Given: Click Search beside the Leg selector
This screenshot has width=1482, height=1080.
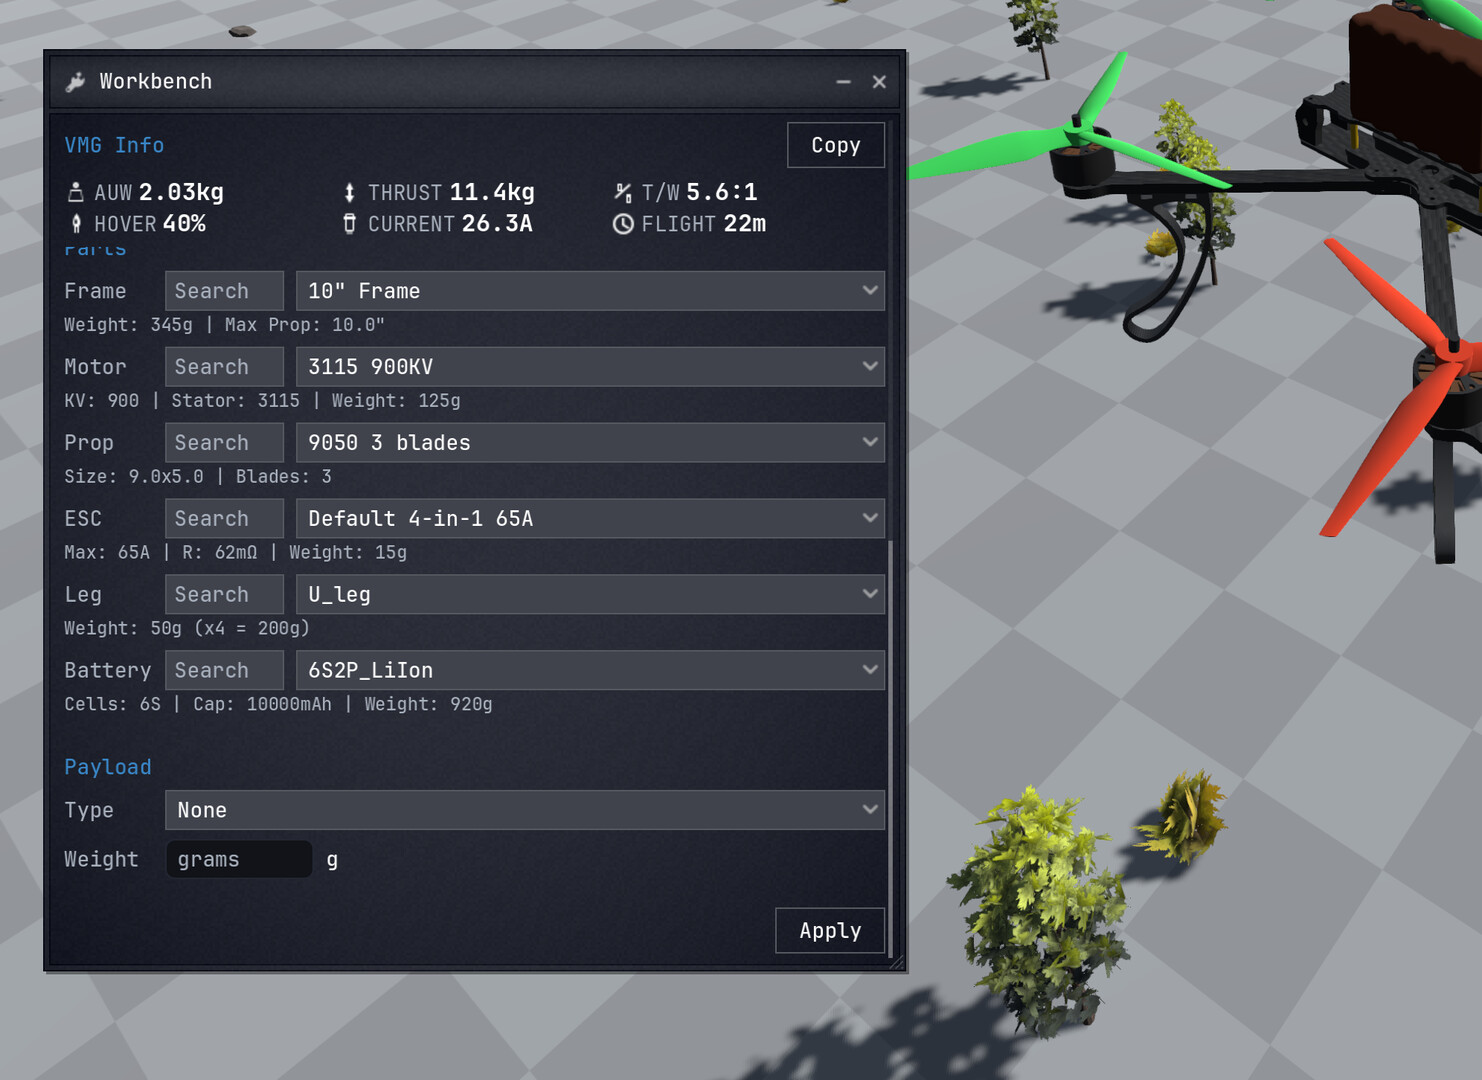Looking at the screenshot, I should pyautogui.click(x=223, y=594).
